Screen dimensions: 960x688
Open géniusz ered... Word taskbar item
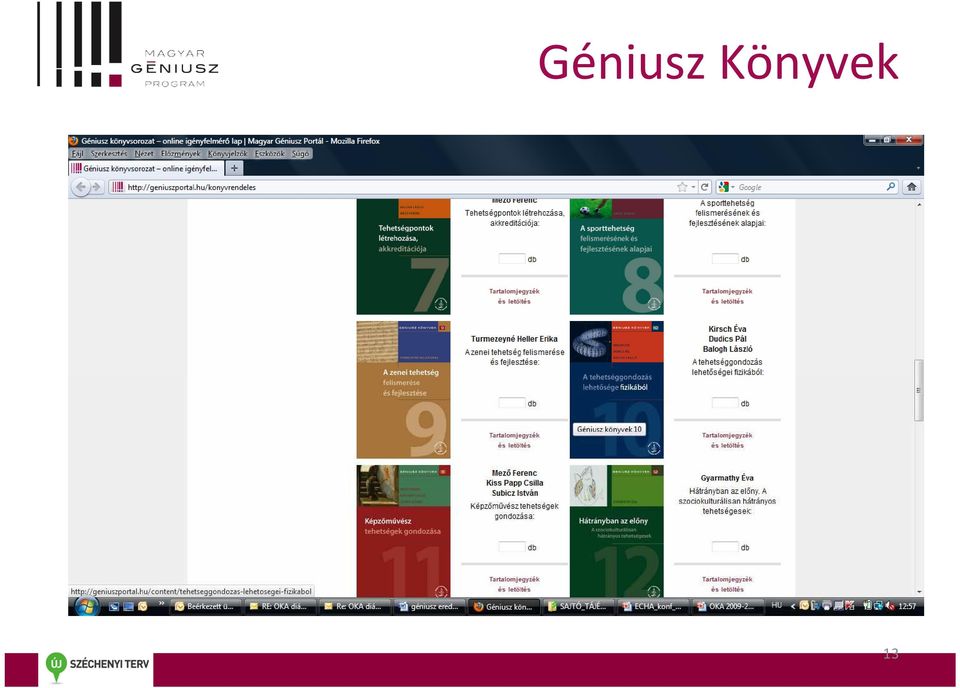click(429, 606)
